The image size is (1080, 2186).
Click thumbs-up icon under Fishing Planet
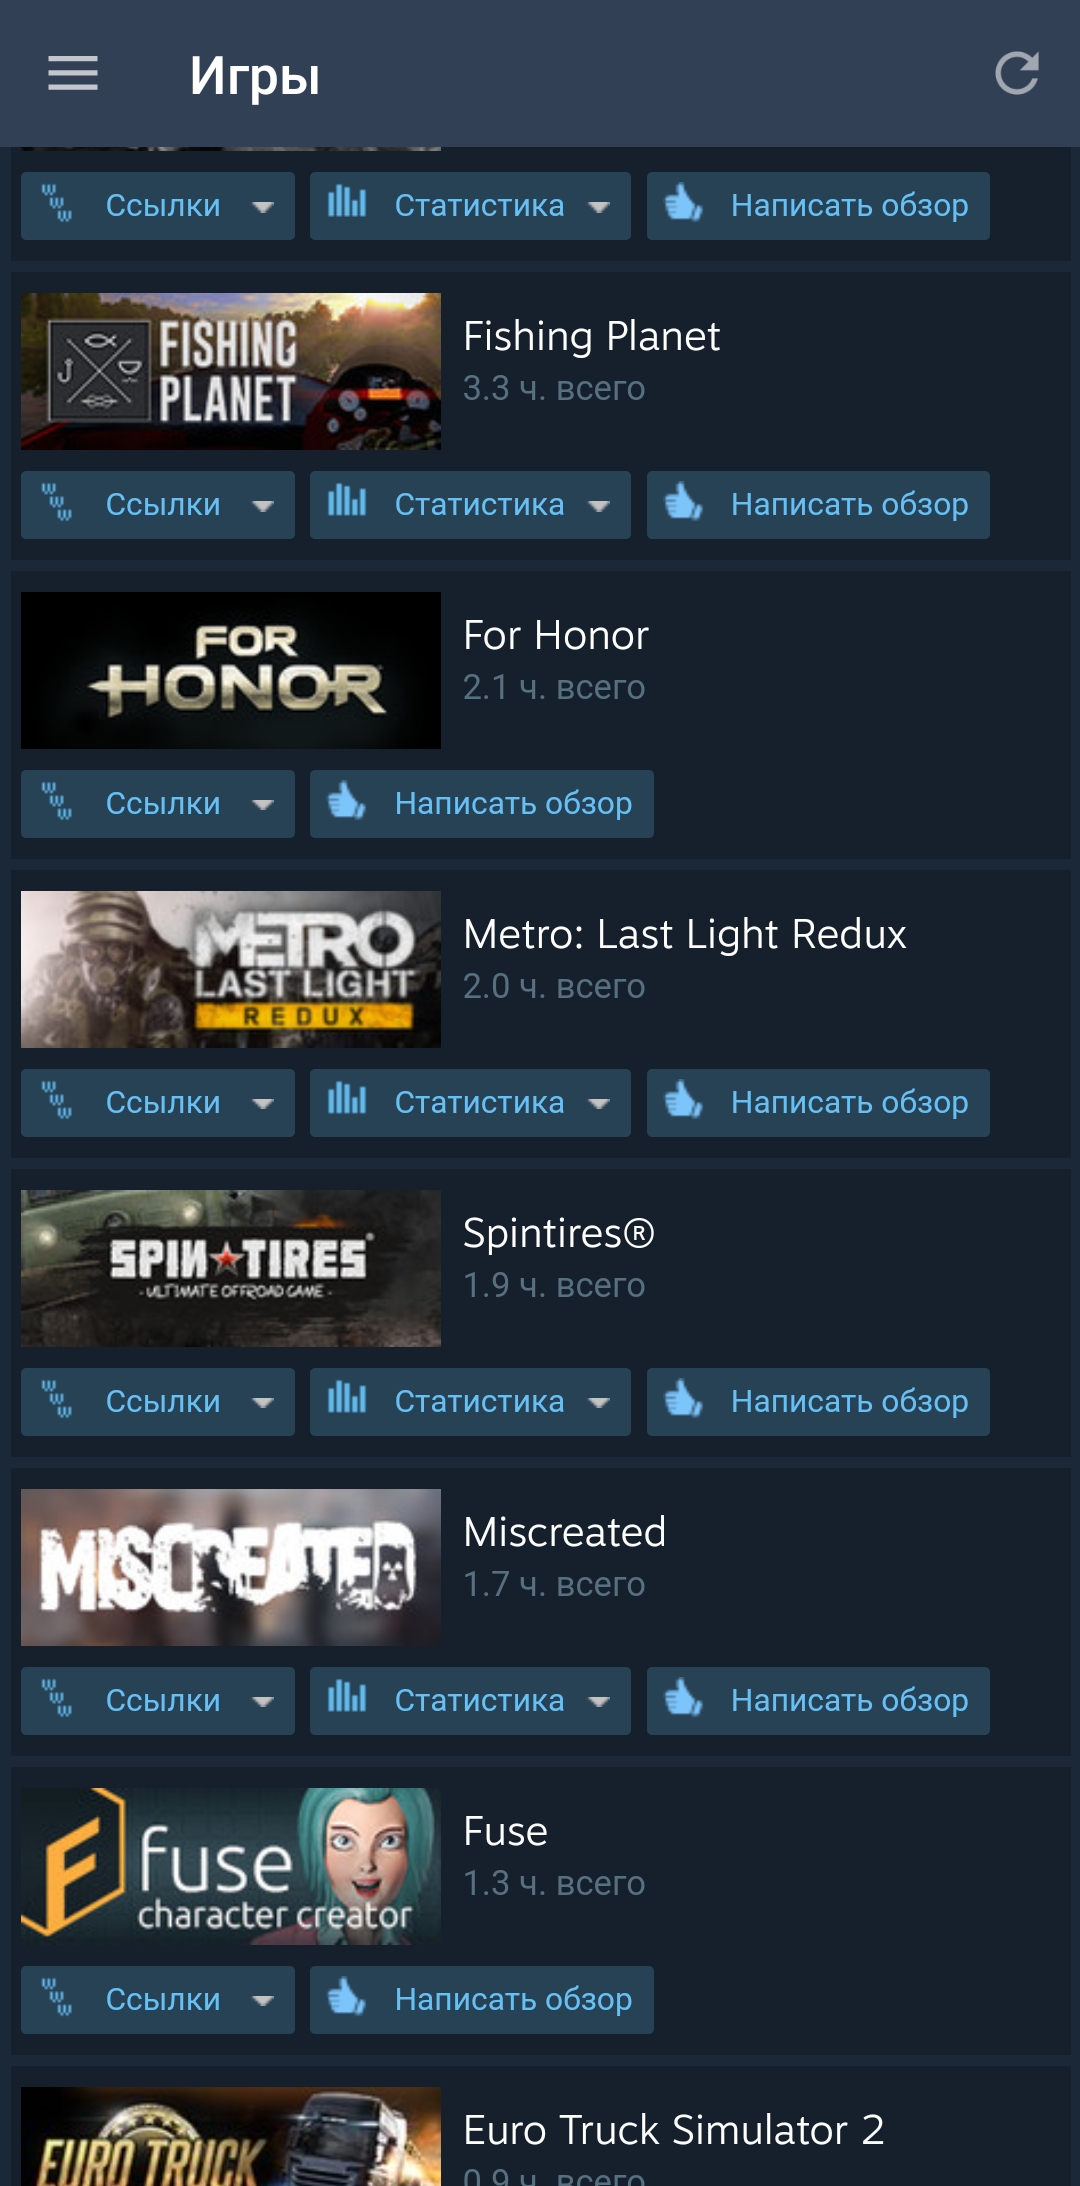[684, 503]
